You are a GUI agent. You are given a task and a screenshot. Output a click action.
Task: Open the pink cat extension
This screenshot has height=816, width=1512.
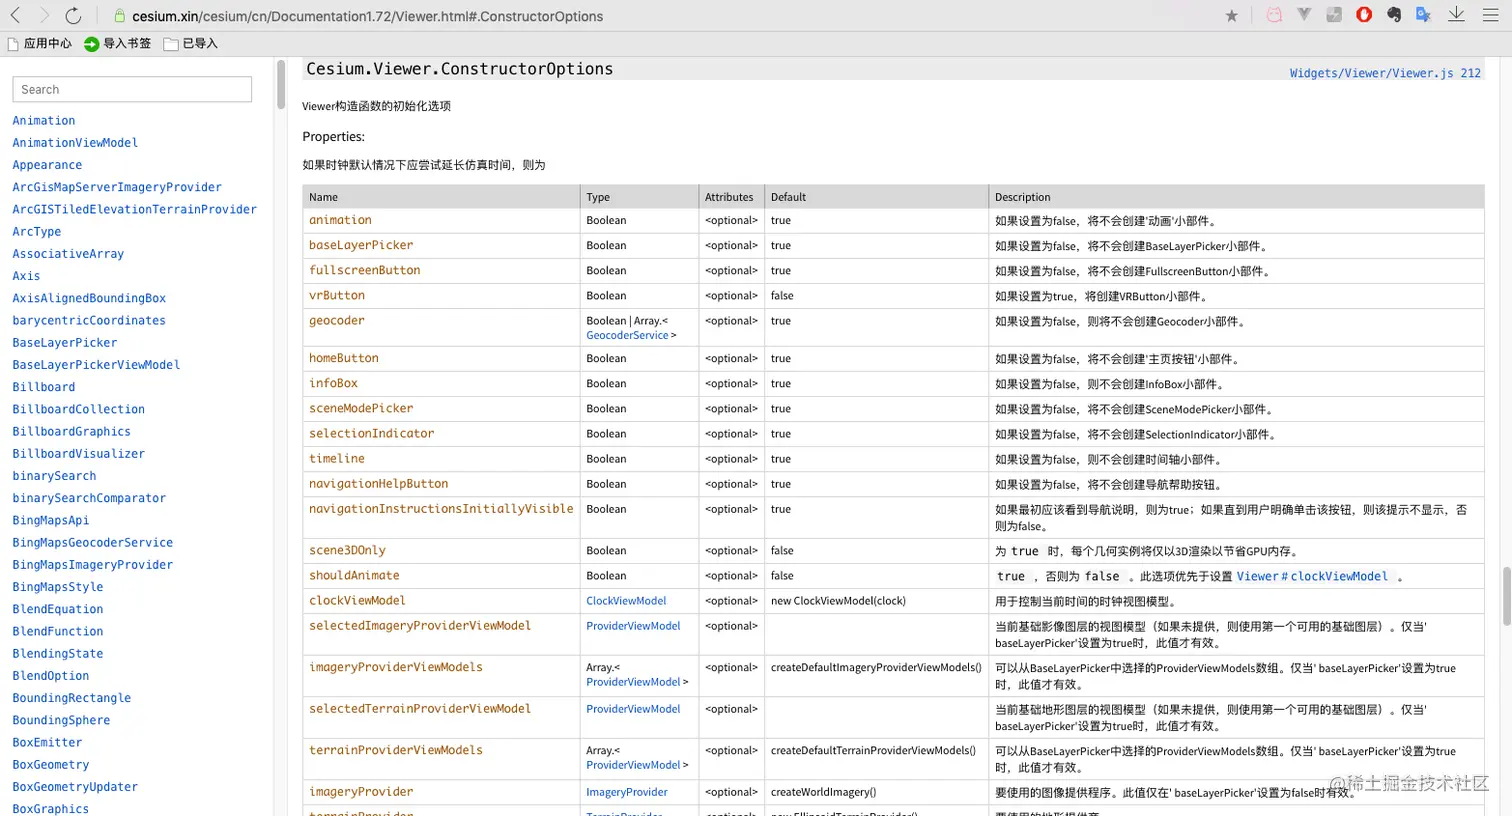(x=1274, y=15)
